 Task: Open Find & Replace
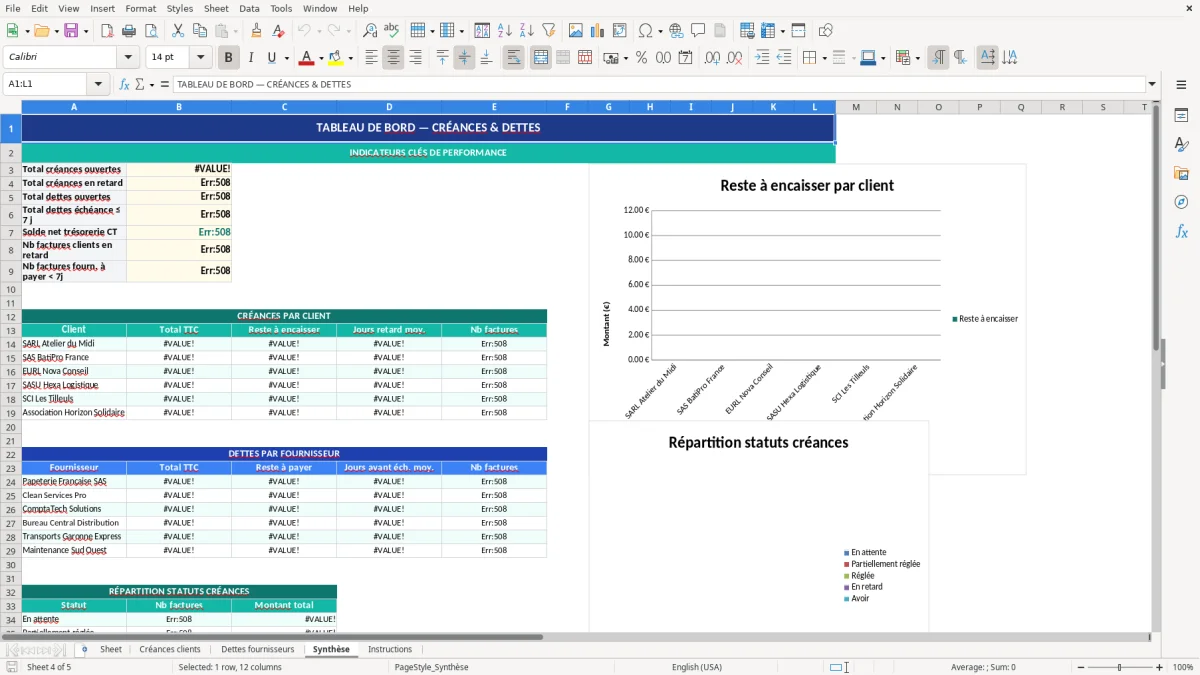(x=370, y=31)
